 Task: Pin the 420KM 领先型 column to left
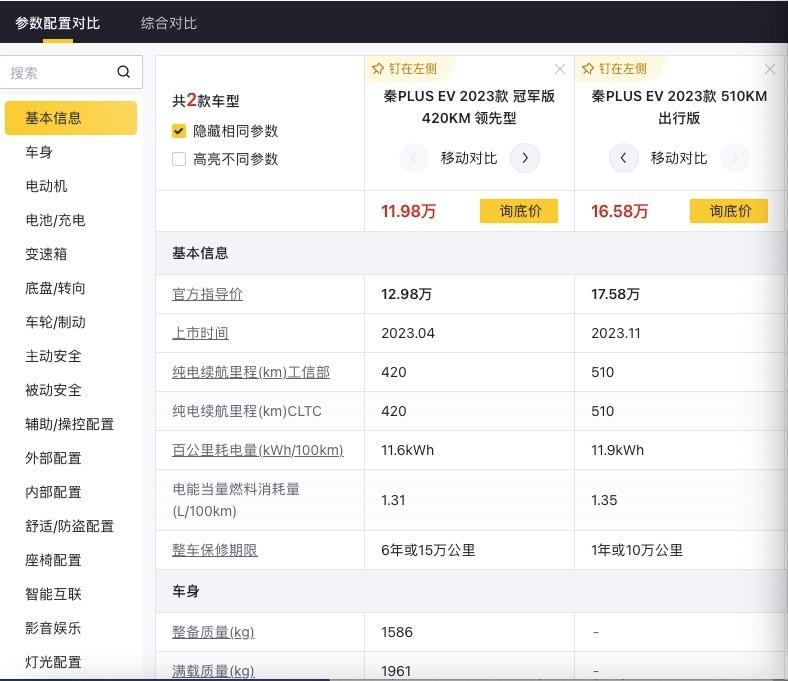405,68
